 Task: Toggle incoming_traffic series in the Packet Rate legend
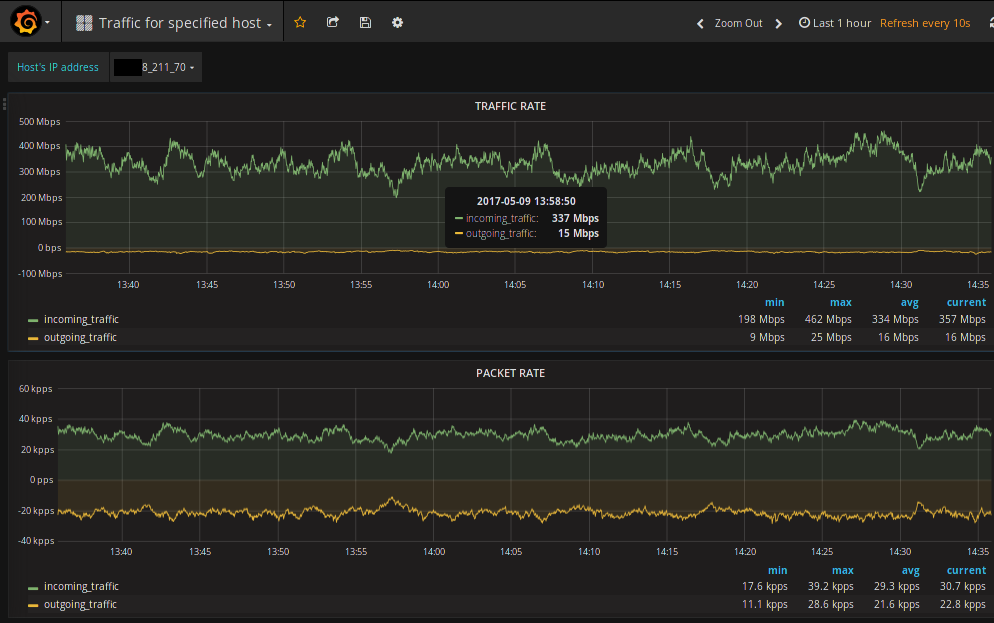click(81, 587)
